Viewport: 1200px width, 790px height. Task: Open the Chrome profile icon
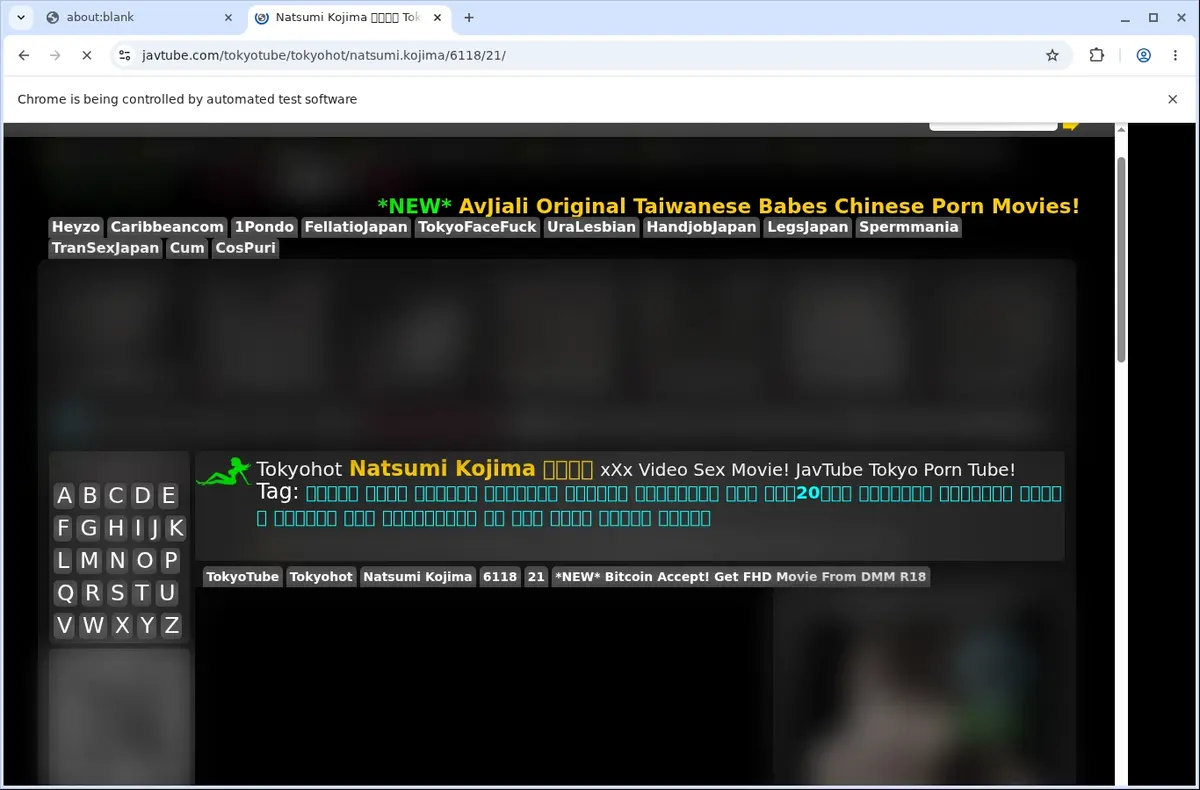point(1143,55)
